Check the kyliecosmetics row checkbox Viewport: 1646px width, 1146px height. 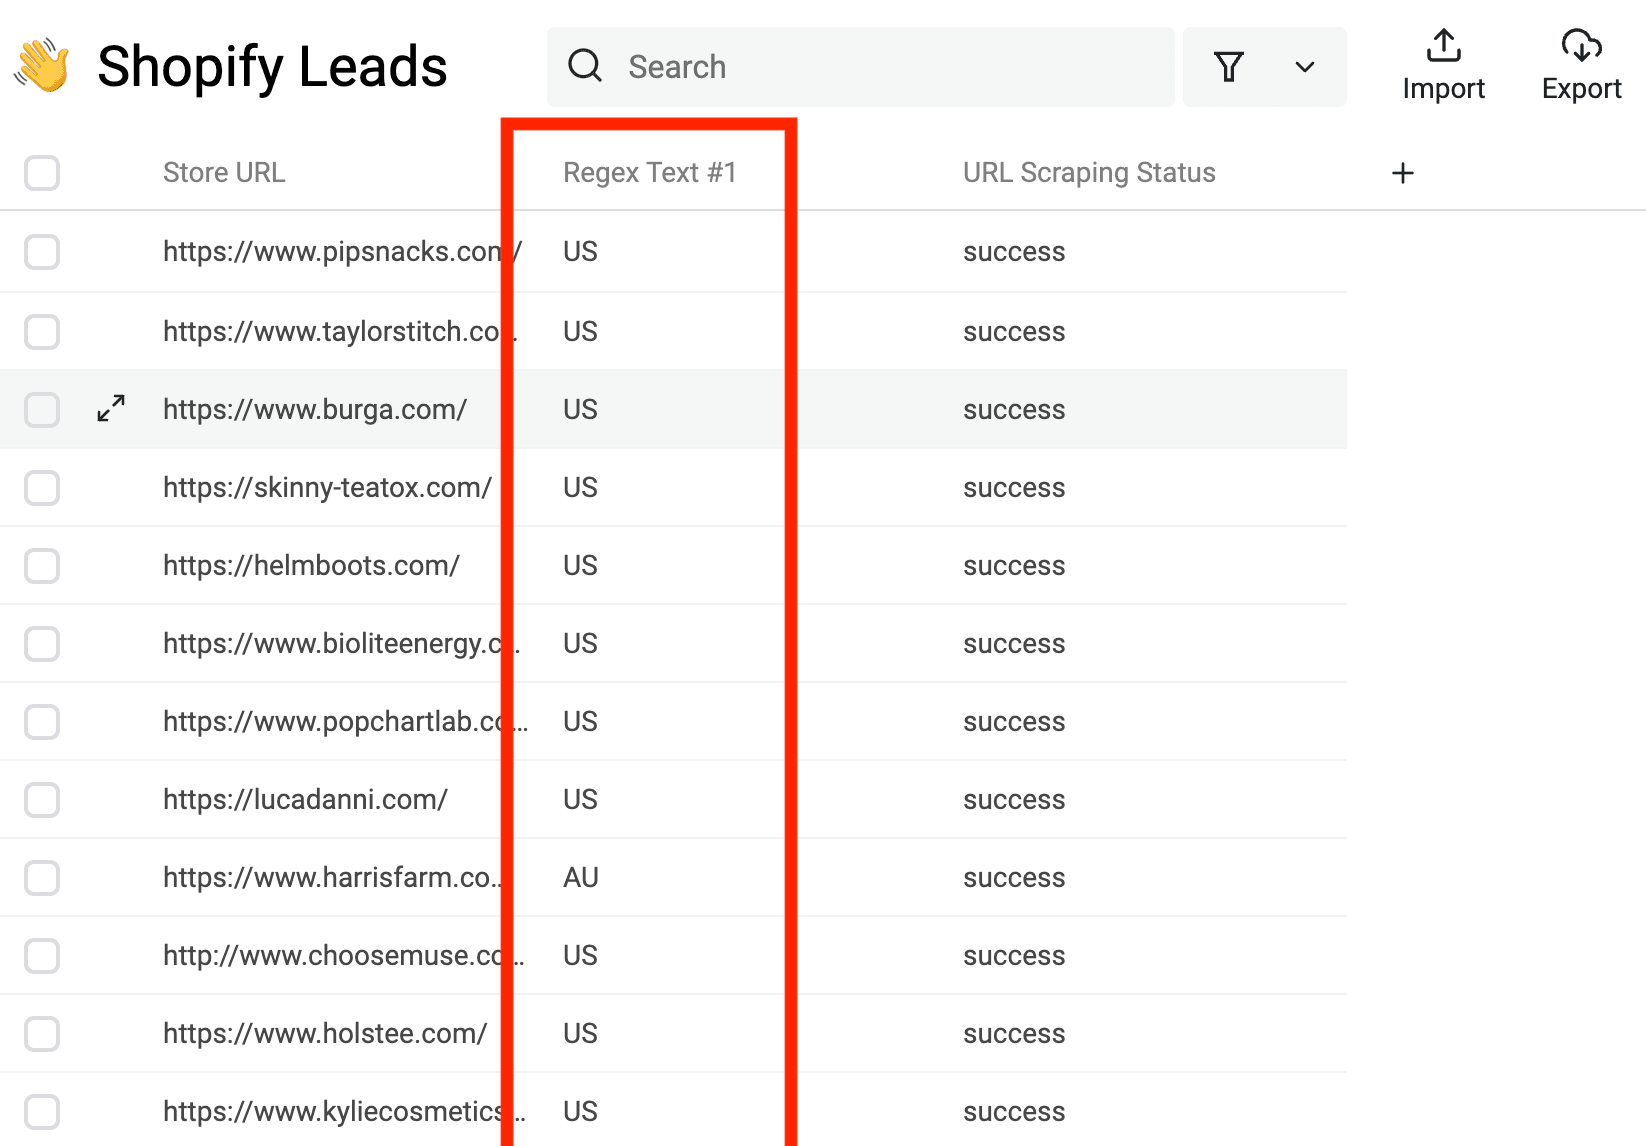point(41,1110)
